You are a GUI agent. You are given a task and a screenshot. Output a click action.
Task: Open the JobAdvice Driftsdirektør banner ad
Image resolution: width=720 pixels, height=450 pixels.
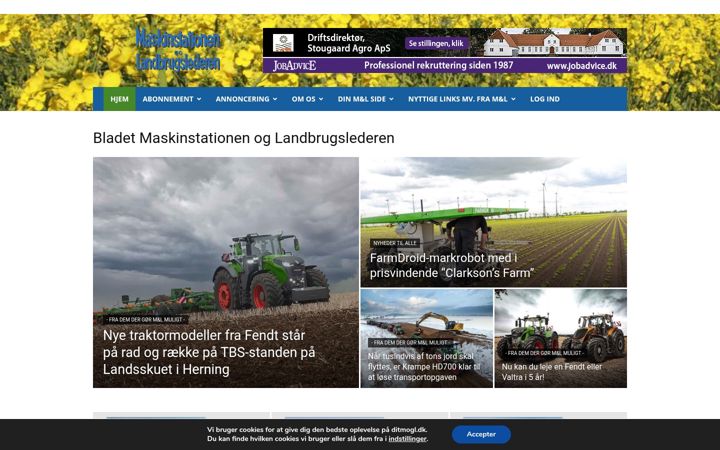click(x=444, y=51)
